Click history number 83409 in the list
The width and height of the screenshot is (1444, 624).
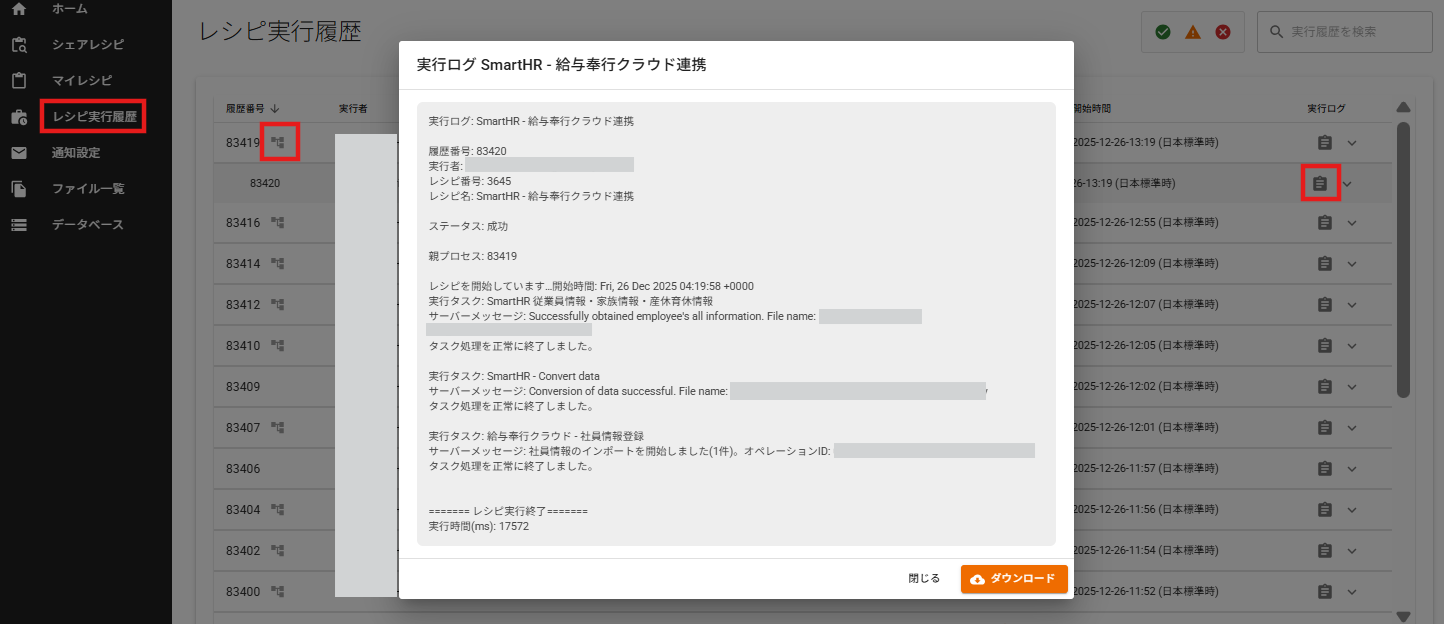tap(243, 386)
